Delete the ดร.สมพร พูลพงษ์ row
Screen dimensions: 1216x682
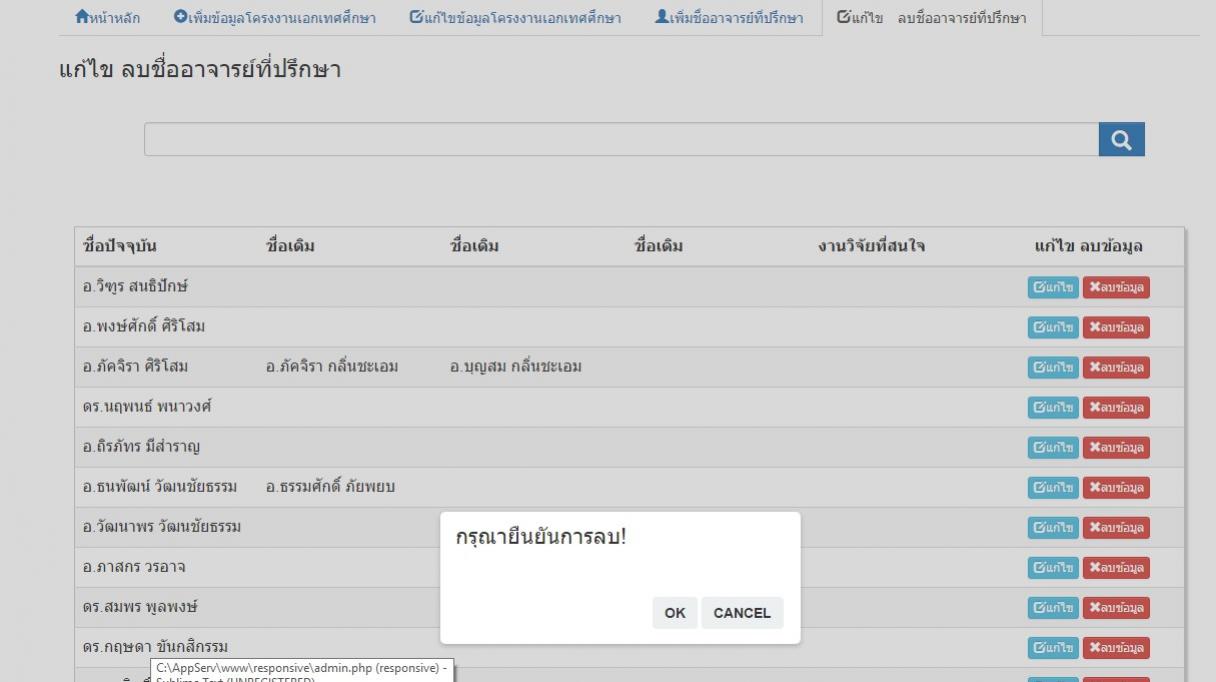point(1116,608)
